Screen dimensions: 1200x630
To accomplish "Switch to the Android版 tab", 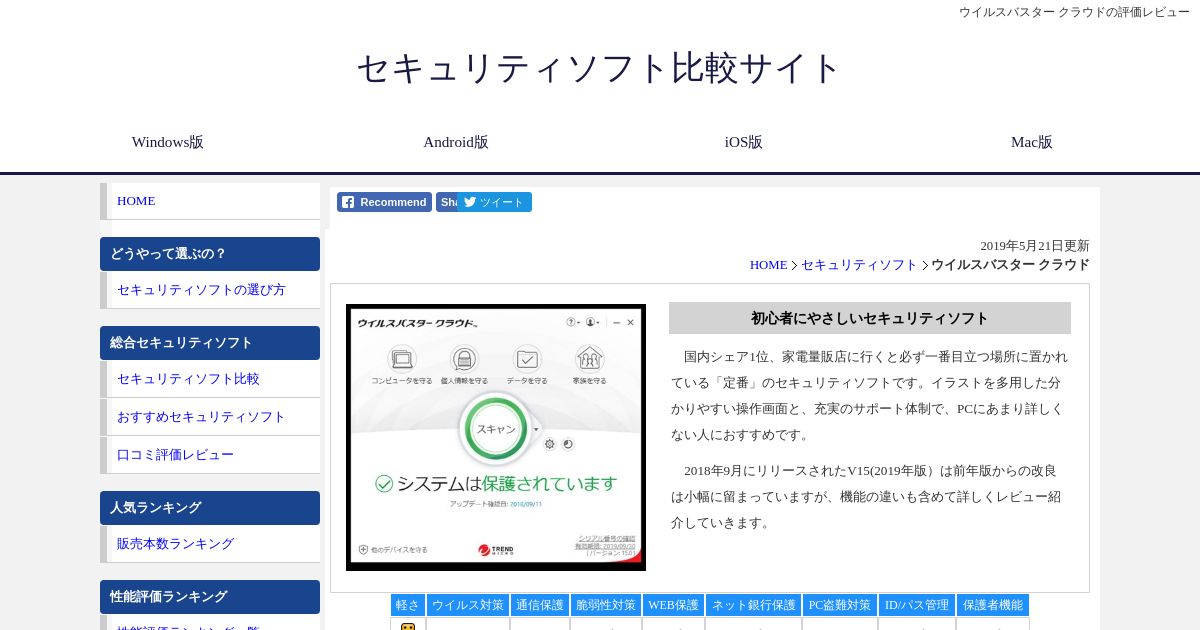I will [456, 142].
